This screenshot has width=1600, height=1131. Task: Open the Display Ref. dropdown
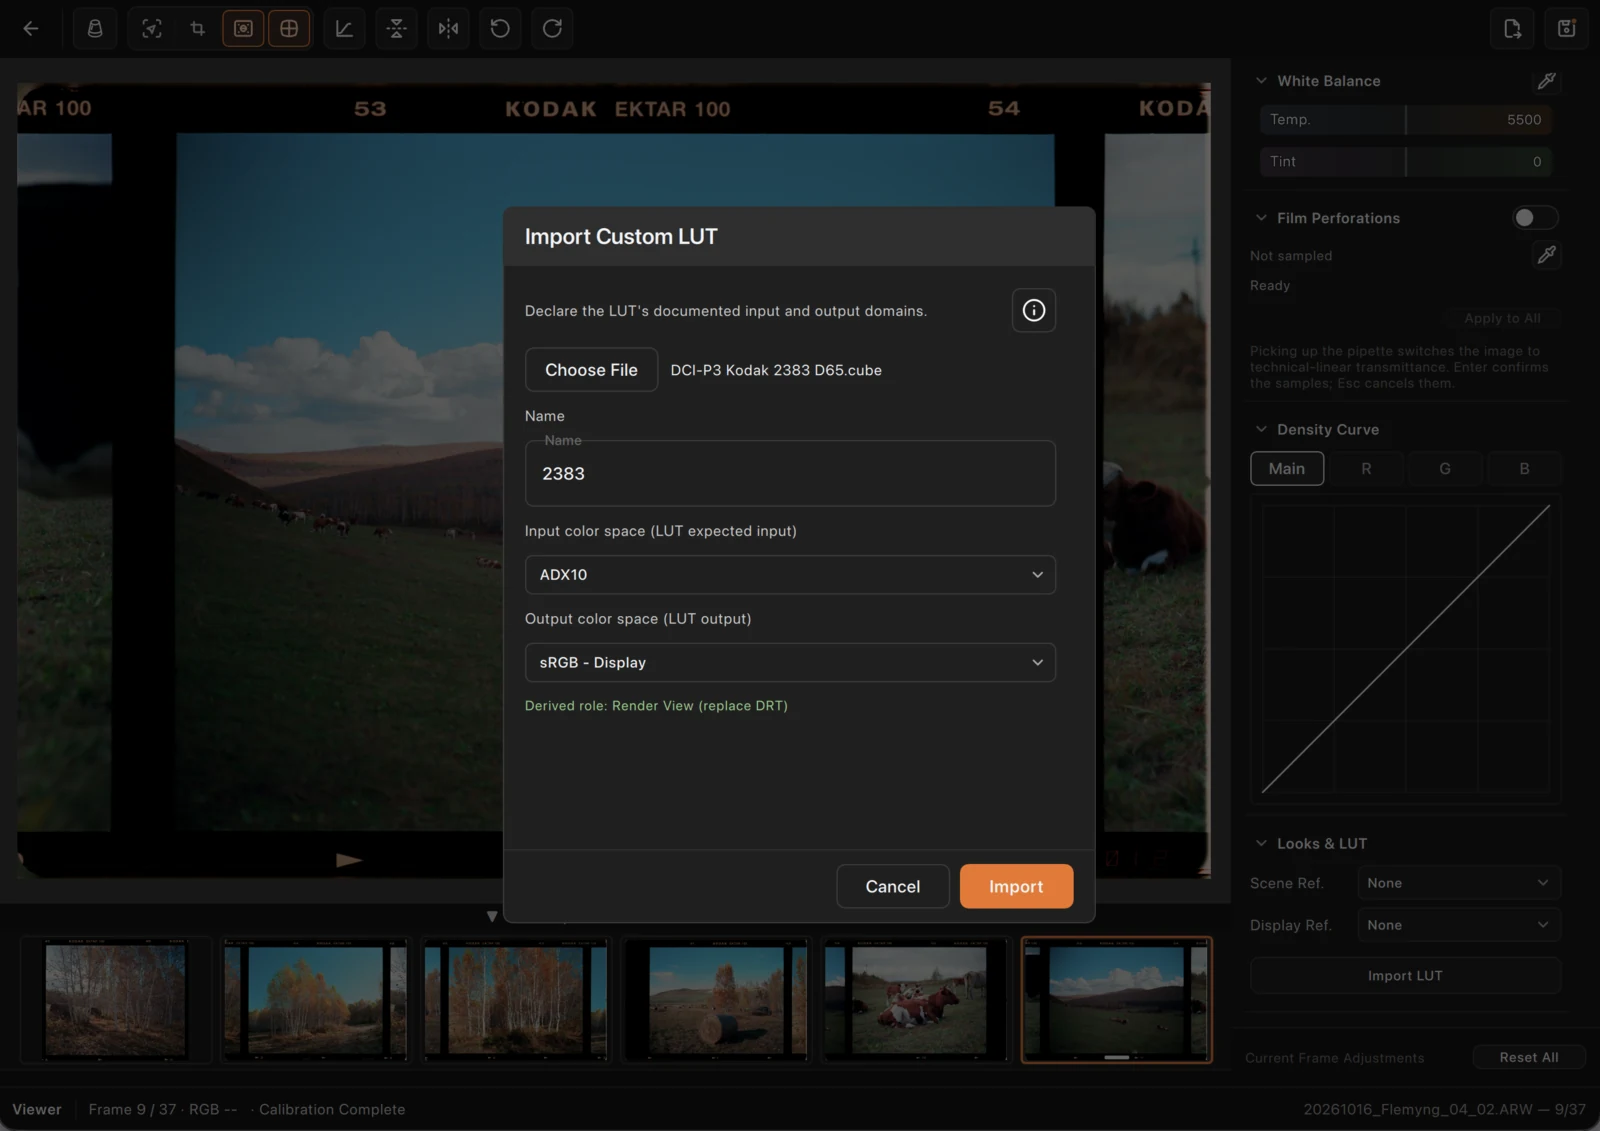(1458, 925)
